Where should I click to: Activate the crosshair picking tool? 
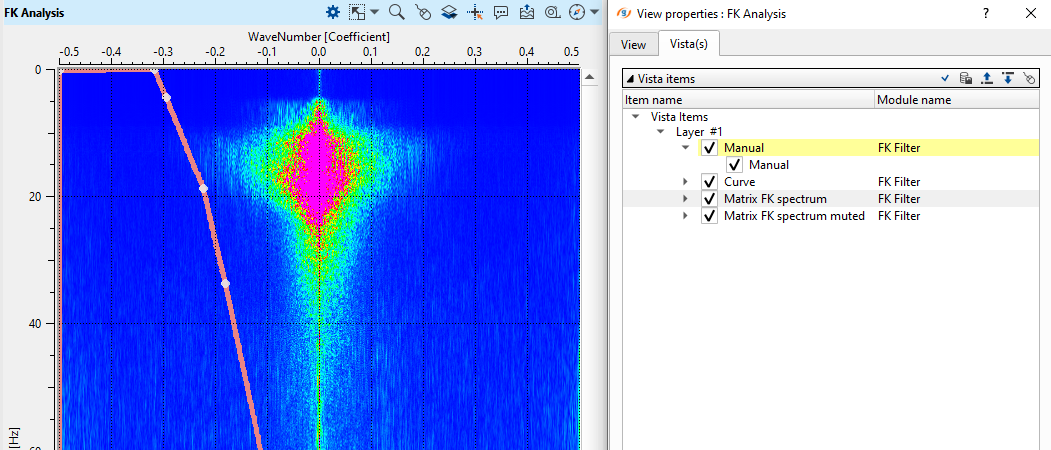[475, 13]
